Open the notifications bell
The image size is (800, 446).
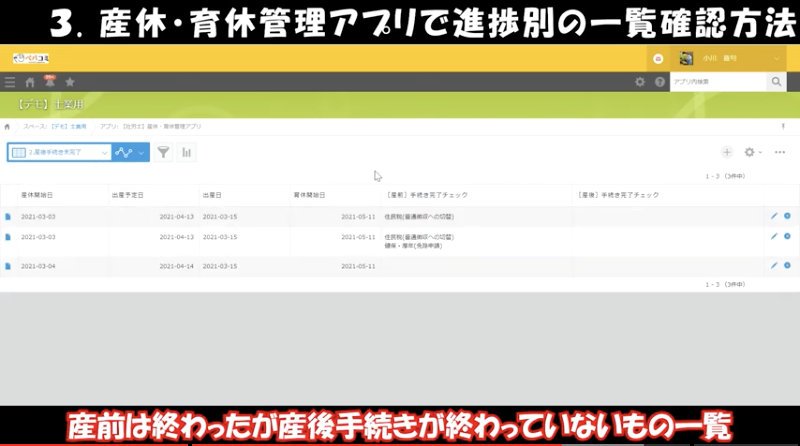[x=49, y=81]
